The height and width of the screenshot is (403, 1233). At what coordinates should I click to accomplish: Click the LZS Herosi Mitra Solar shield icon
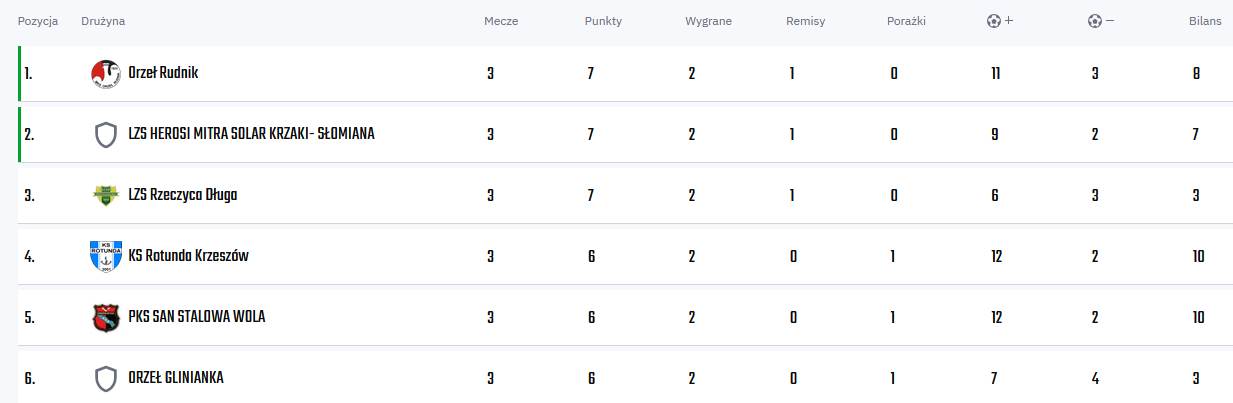105,135
